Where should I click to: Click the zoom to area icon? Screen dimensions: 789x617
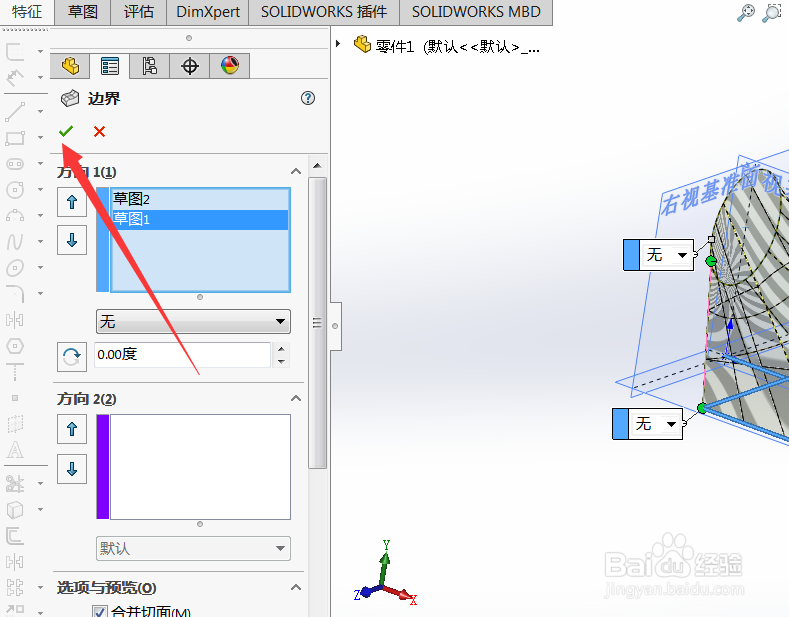[771, 13]
